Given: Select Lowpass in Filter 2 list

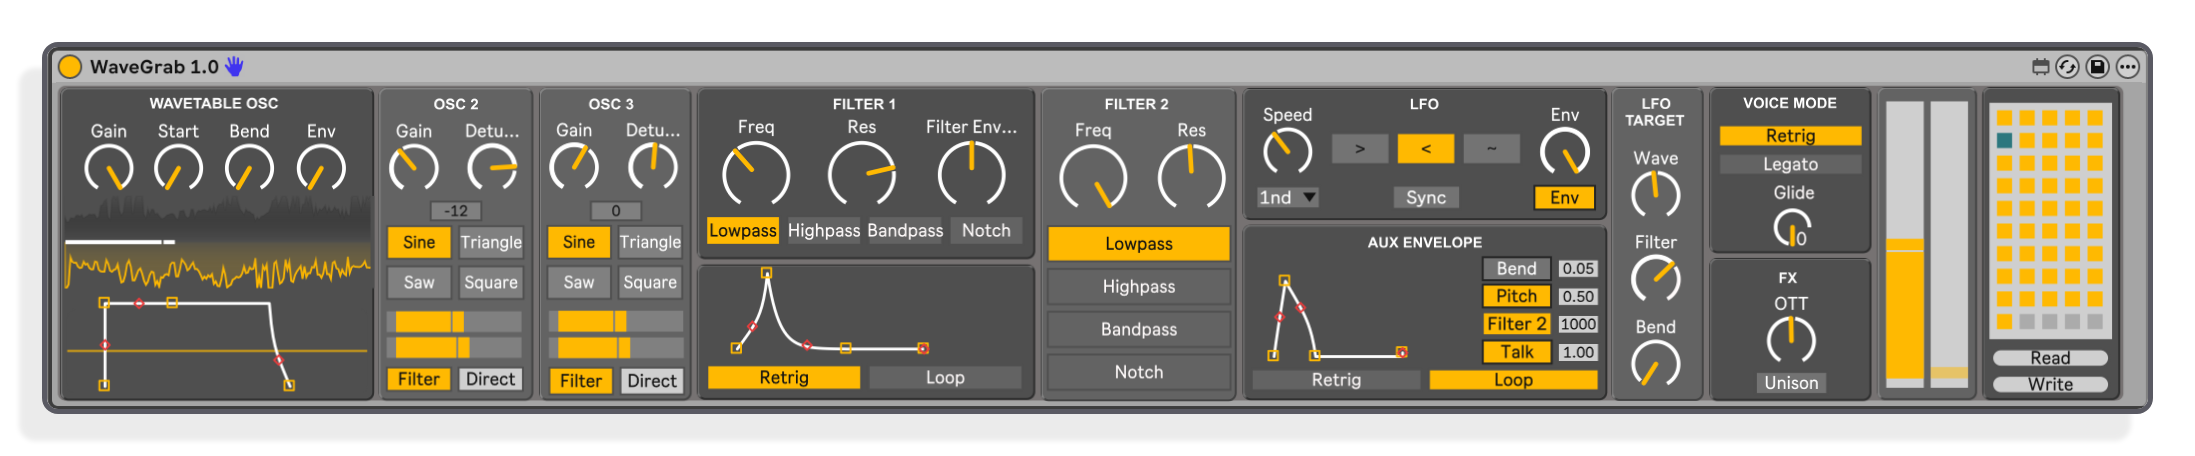Looking at the screenshot, I should click(x=1139, y=243).
